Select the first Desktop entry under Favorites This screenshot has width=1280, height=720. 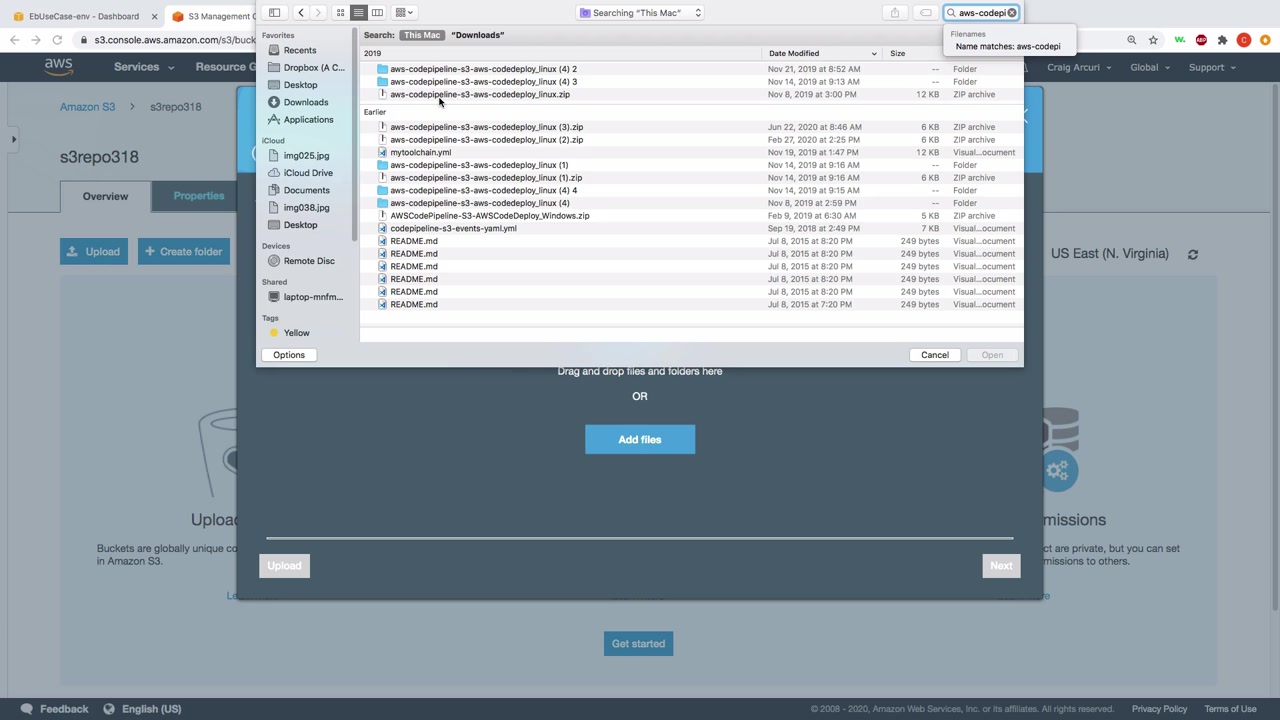(300, 85)
